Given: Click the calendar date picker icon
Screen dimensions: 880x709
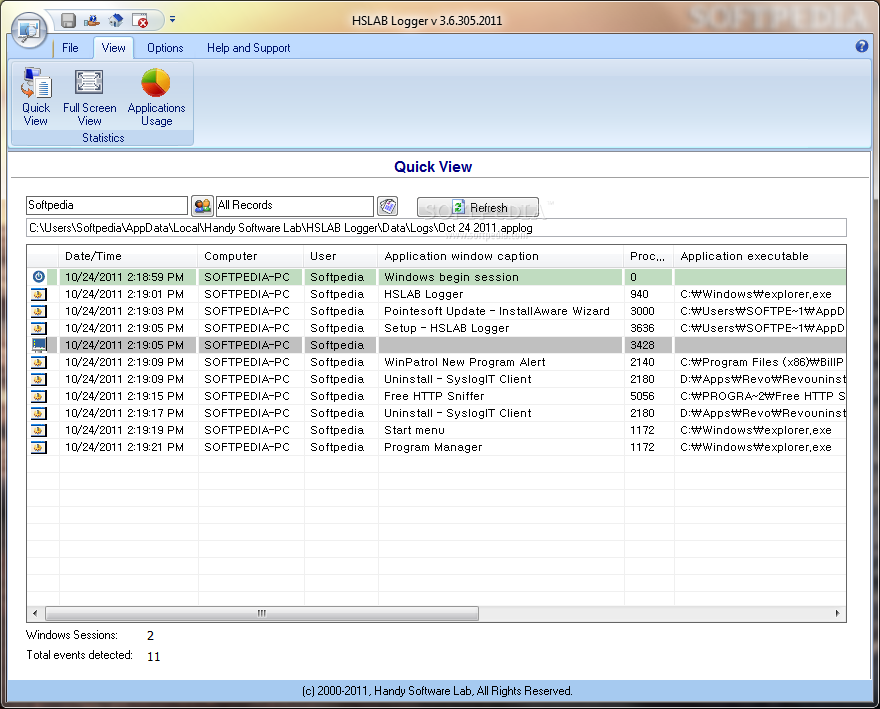Looking at the screenshot, I should pos(387,206).
